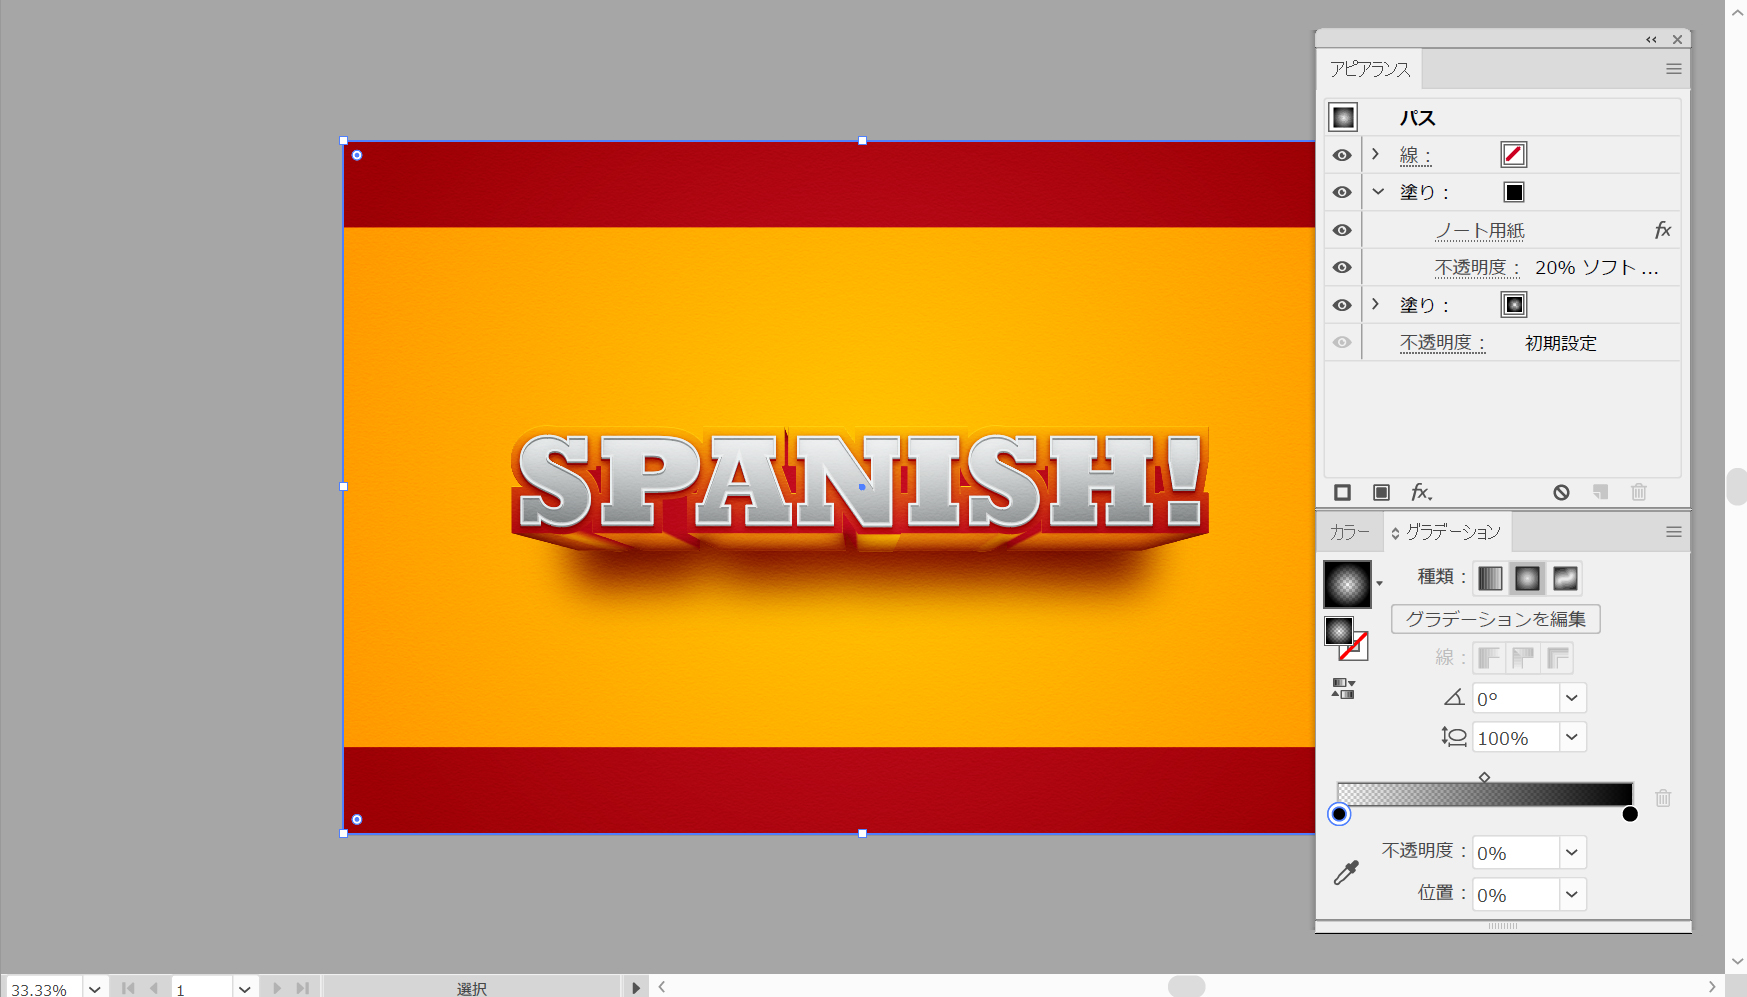Viewport: 1747px width, 997px height.
Task: Select the radial gradient type icon
Action: (x=1527, y=578)
